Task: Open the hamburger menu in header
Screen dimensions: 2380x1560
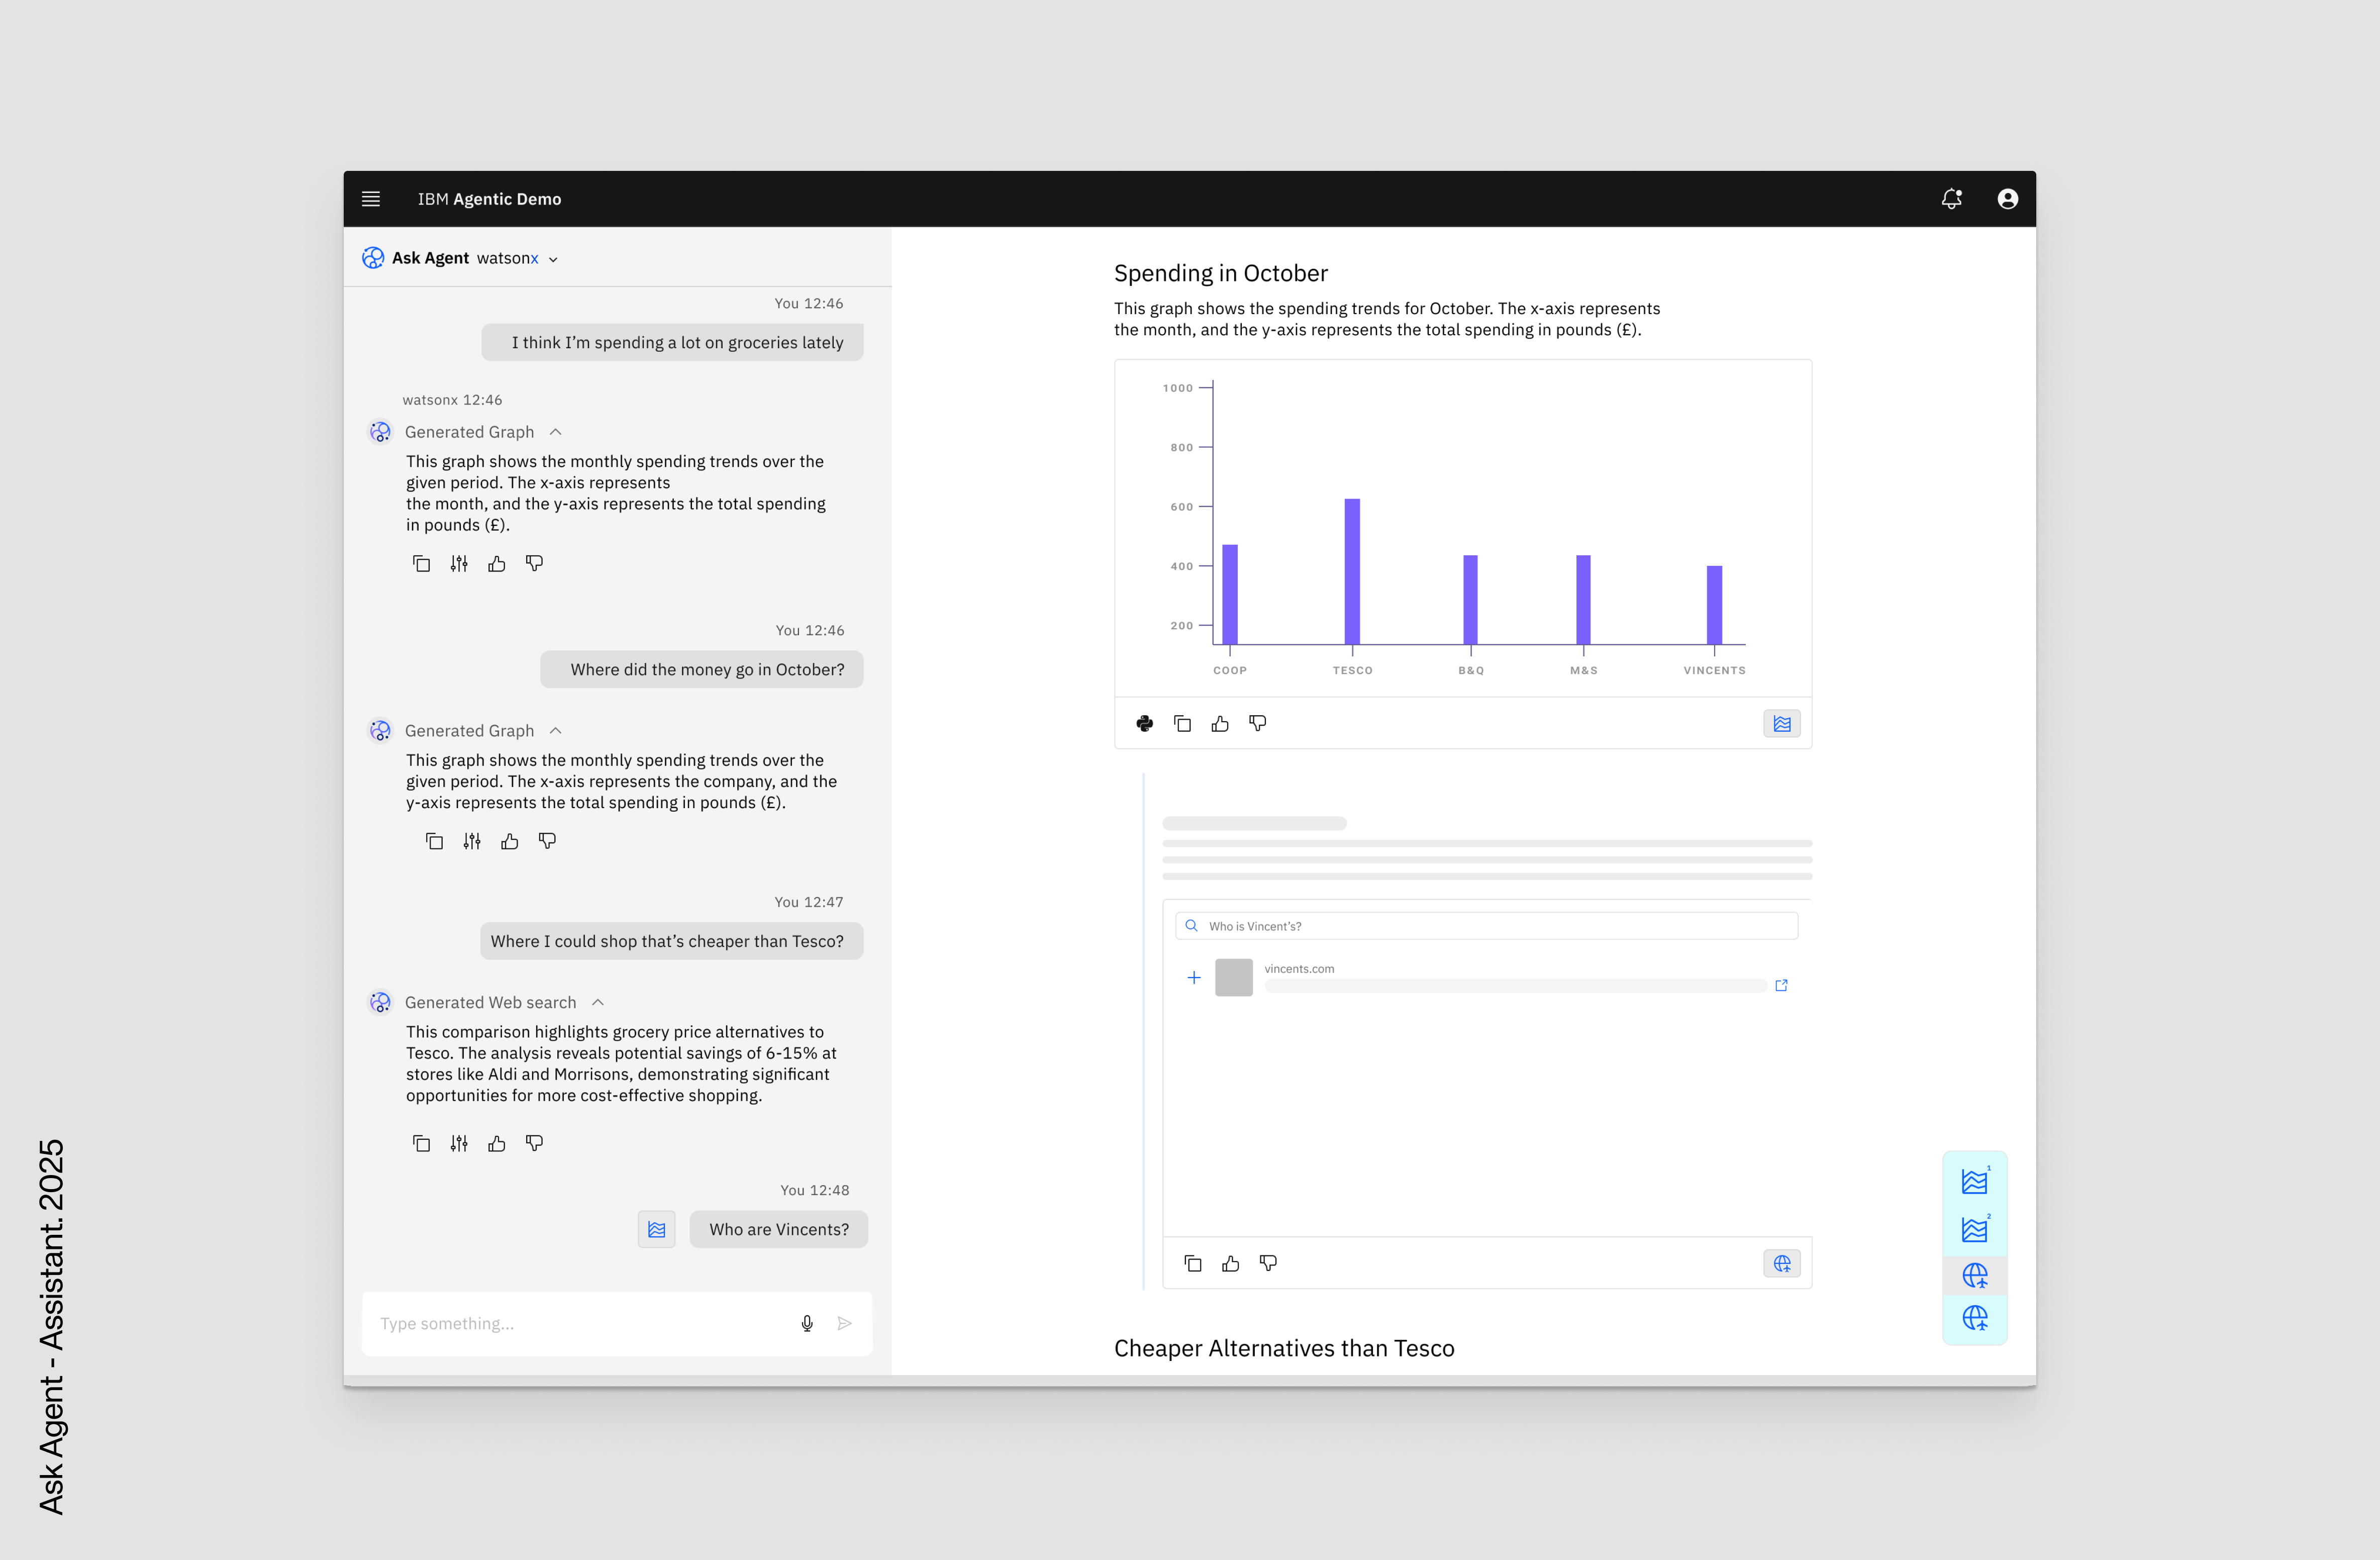Action: point(370,199)
